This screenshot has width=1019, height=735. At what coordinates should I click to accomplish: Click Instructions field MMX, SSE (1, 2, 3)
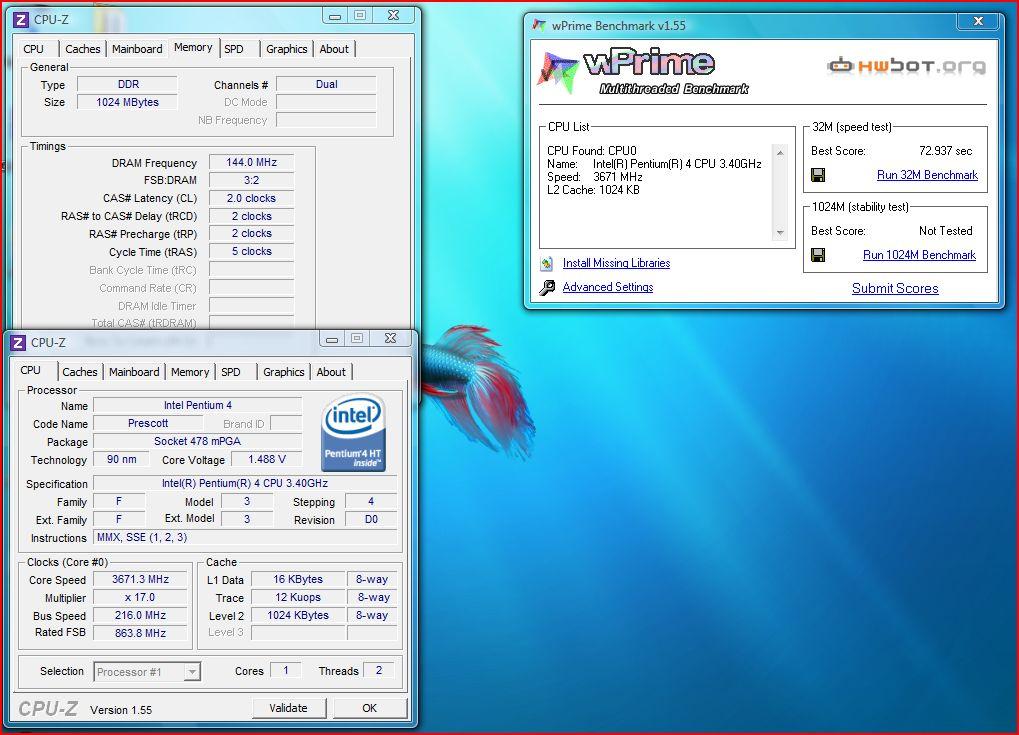(x=246, y=537)
